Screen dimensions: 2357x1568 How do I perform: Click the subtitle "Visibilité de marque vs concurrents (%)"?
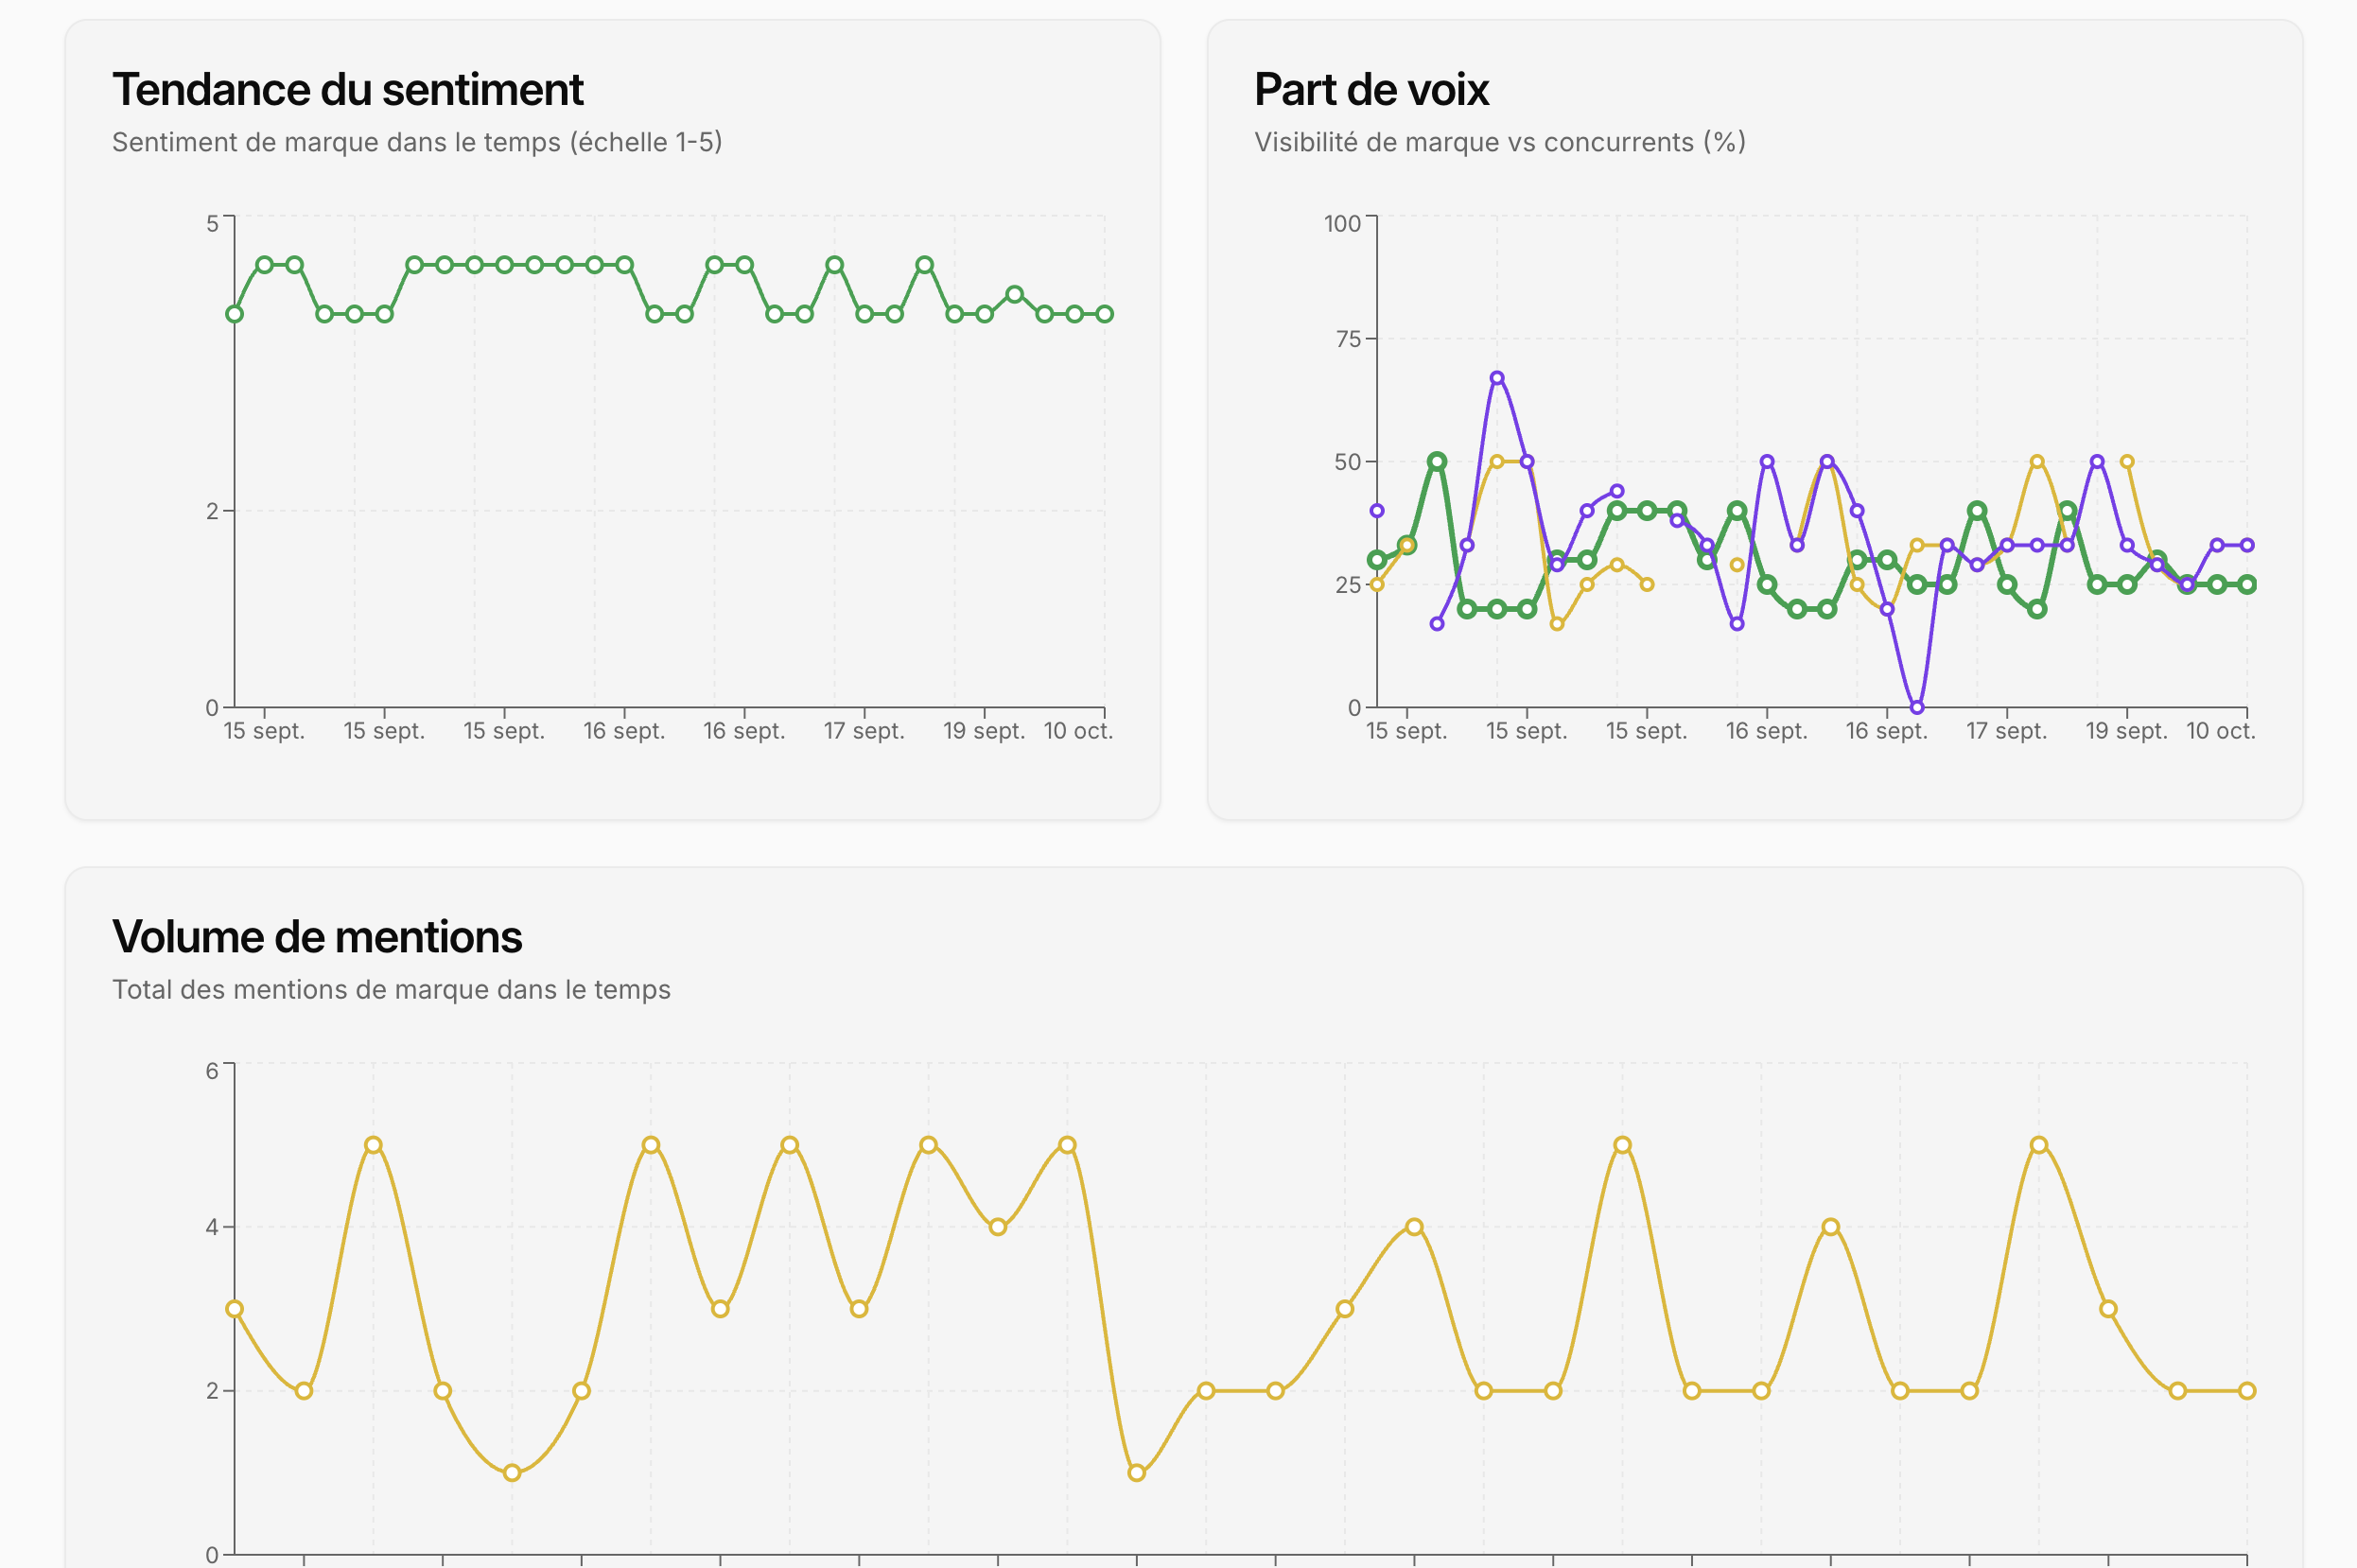pyautogui.click(x=1499, y=142)
